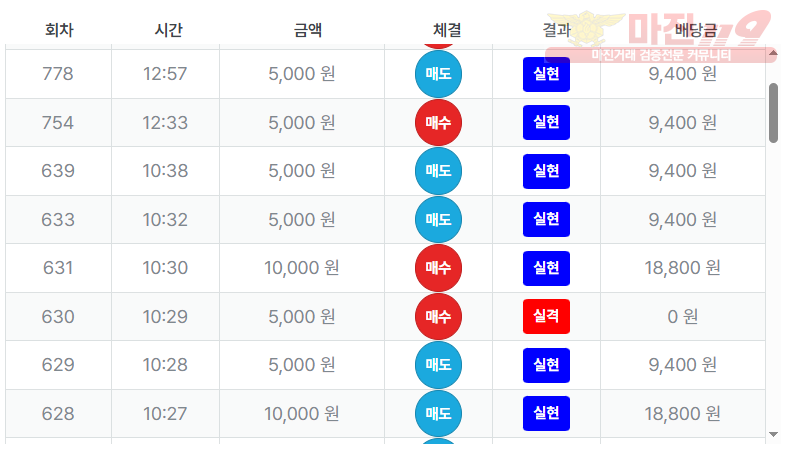The image size is (788, 449).
Task: Select the red 매수 circle in row 631
Action: pos(438,268)
